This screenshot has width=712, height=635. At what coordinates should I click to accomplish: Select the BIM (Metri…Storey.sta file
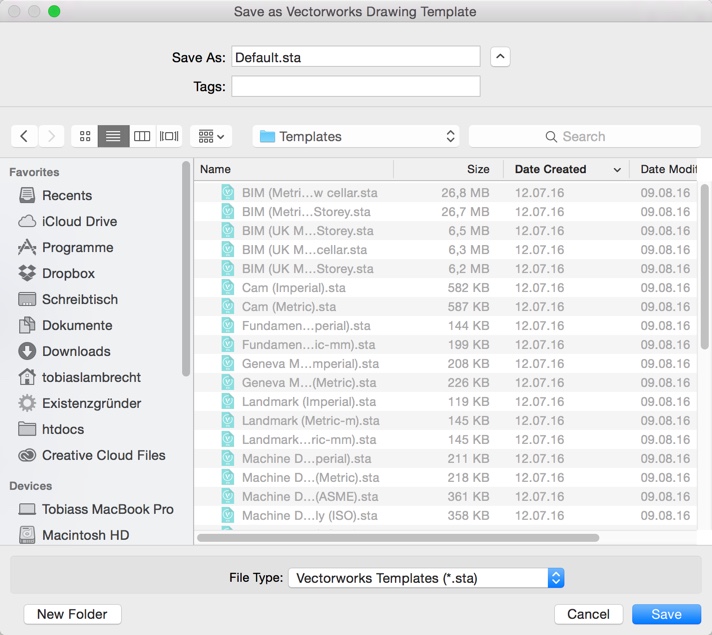click(446, 212)
